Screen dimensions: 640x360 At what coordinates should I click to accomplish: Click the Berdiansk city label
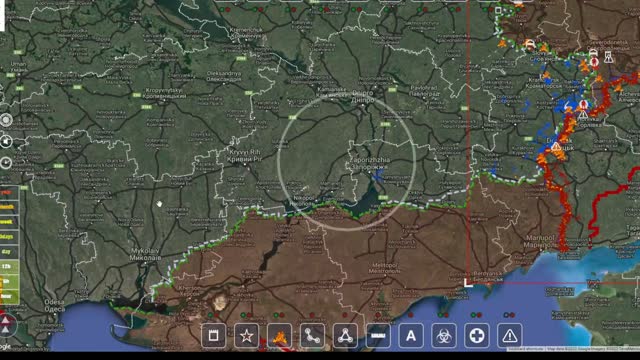(488, 276)
